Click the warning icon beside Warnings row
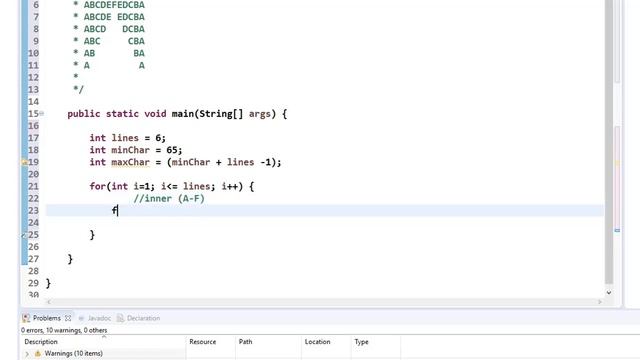 click(38, 353)
